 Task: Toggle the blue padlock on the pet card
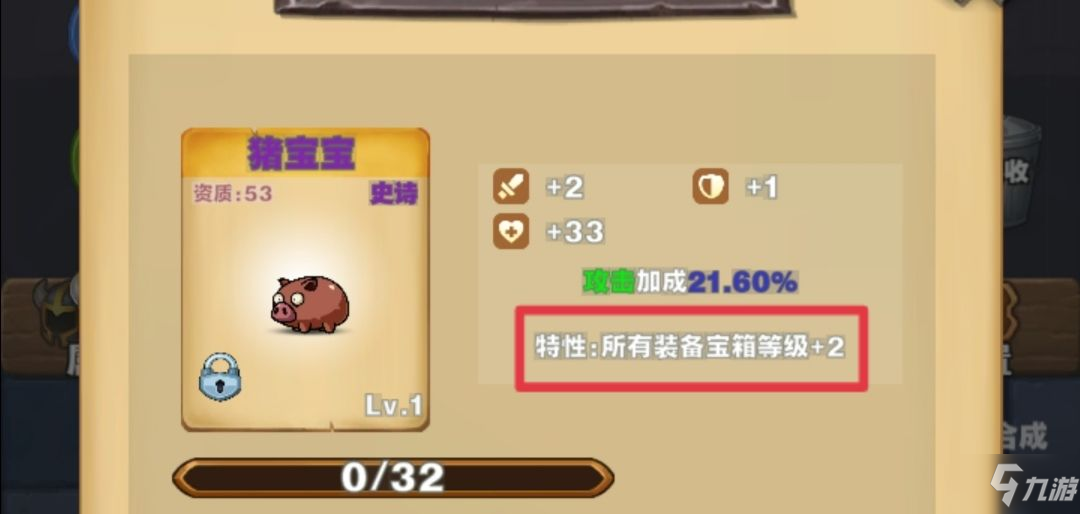click(x=220, y=378)
